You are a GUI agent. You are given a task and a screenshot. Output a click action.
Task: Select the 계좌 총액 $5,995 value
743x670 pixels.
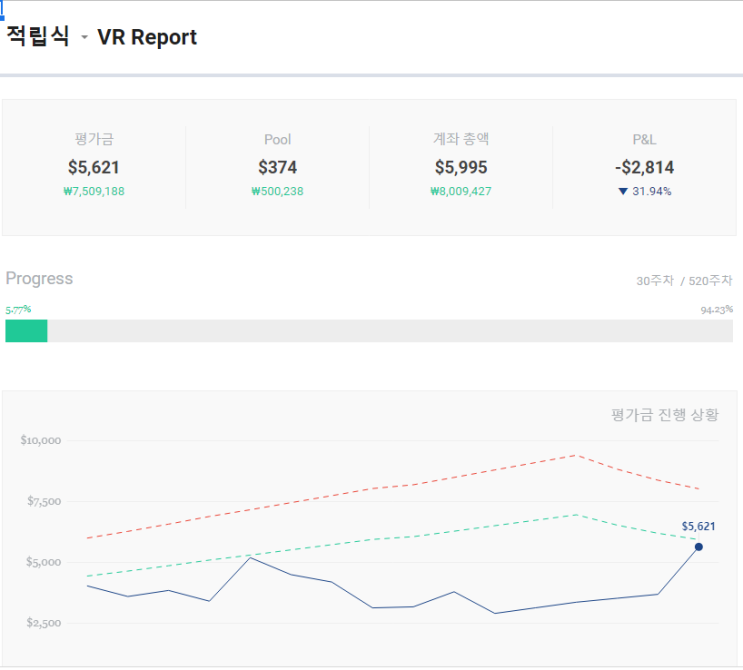[x=461, y=167]
